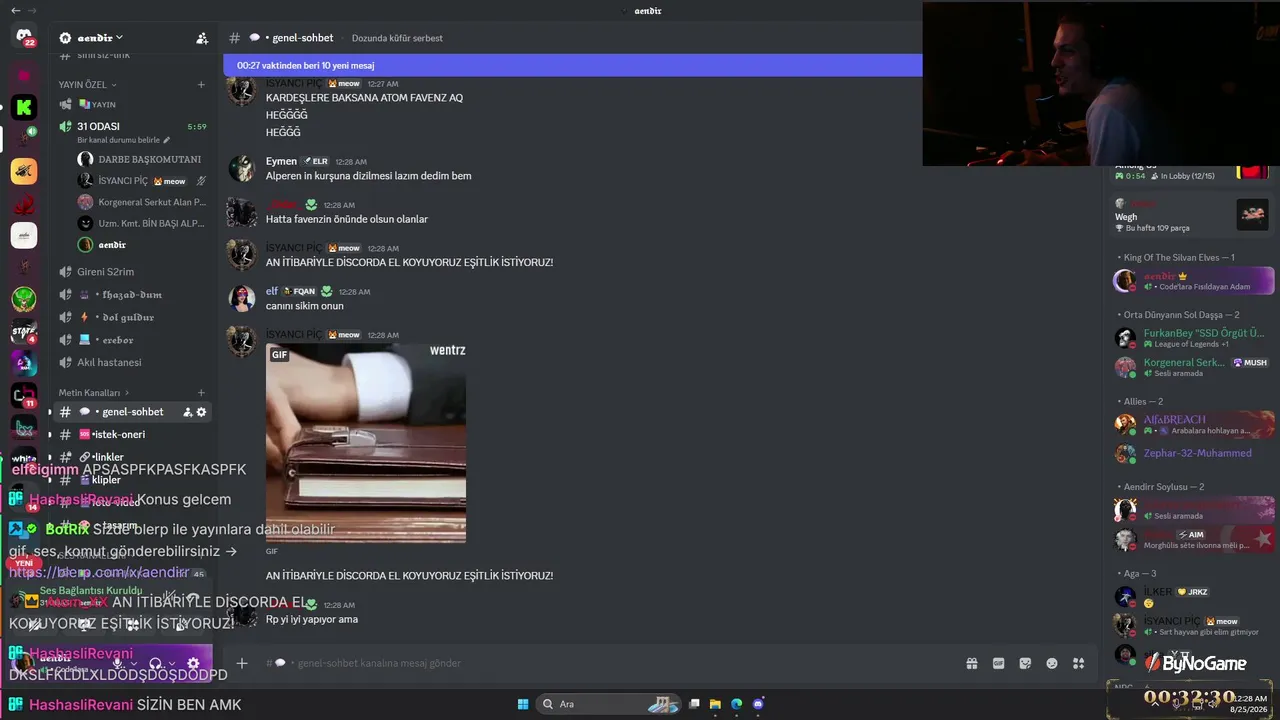
Task: Click the plus attachment button in message bar
Action: (x=242, y=663)
